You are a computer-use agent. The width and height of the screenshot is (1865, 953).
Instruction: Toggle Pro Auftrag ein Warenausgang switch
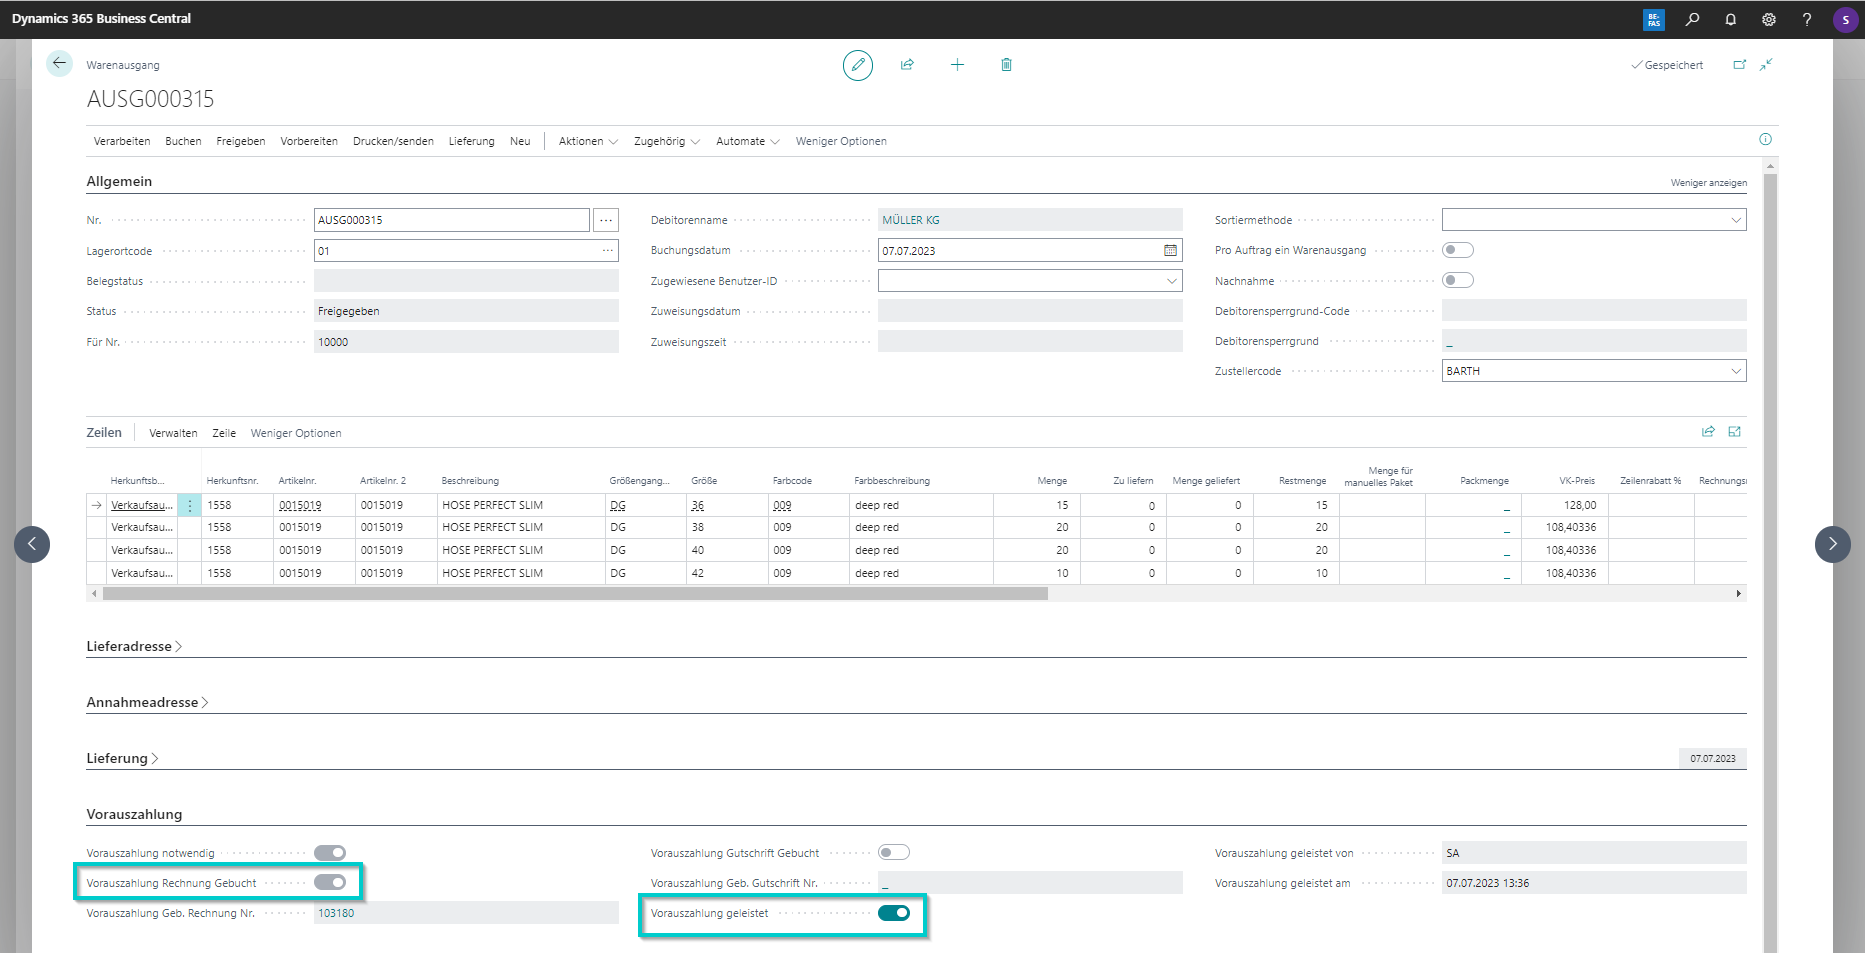[1457, 250]
